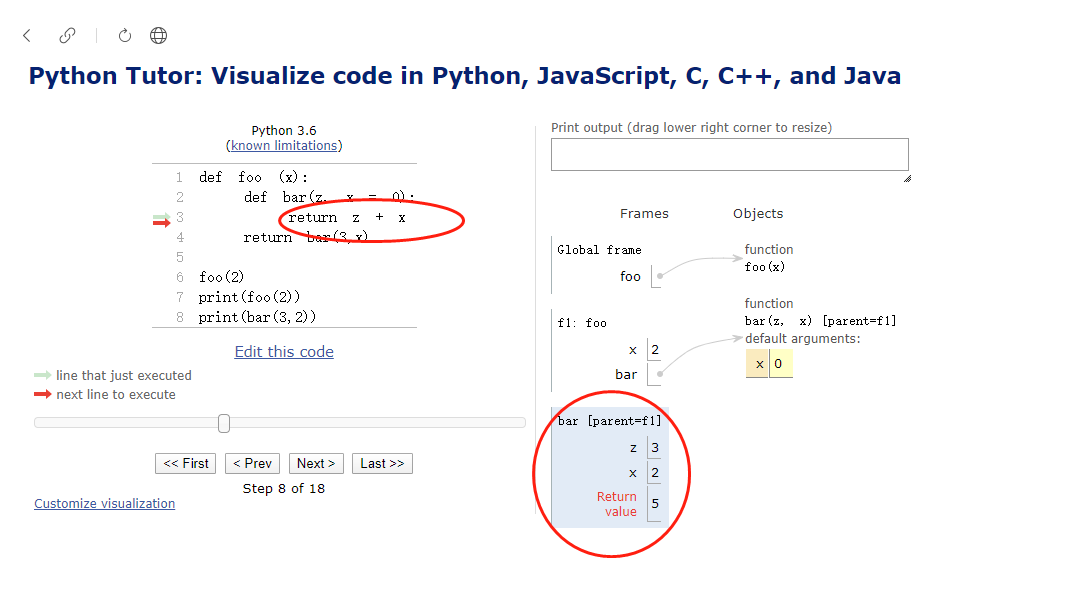Jump to first step with << First
The width and height of the screenshot is (1067, 605).
point(186,463)
